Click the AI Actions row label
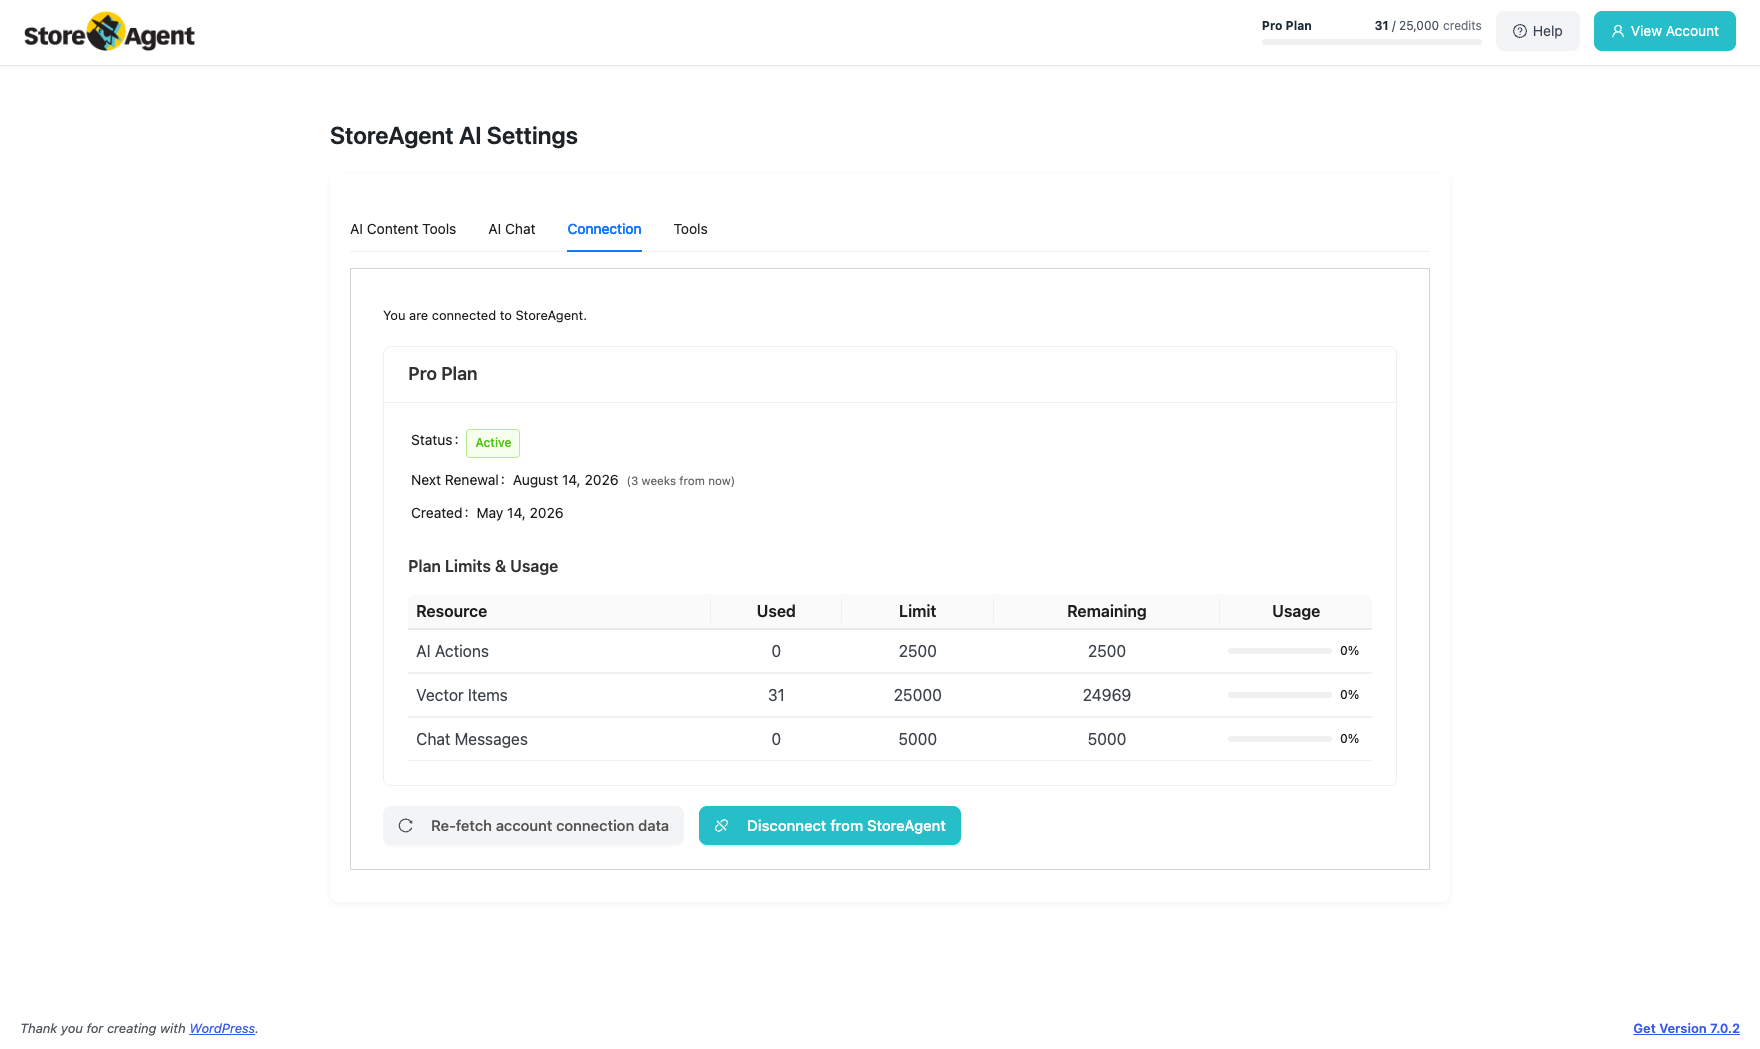The image size is (1760, 1049). click(x=453, y=651)
